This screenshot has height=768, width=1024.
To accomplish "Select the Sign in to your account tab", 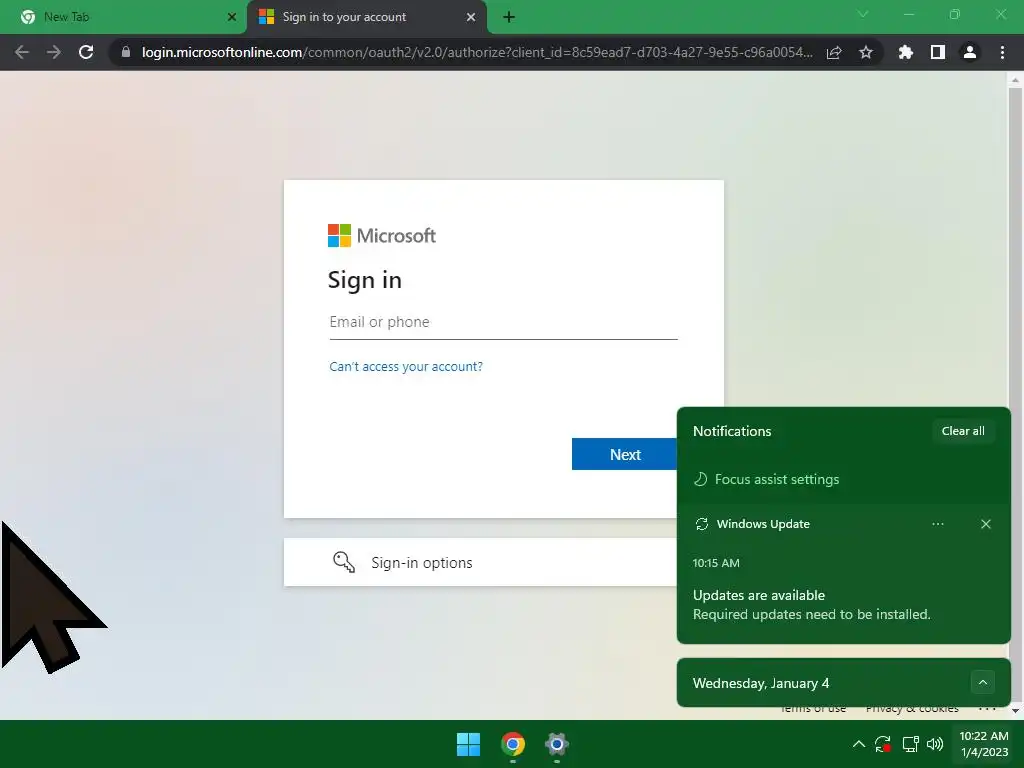I will click(x=366, y=17).
